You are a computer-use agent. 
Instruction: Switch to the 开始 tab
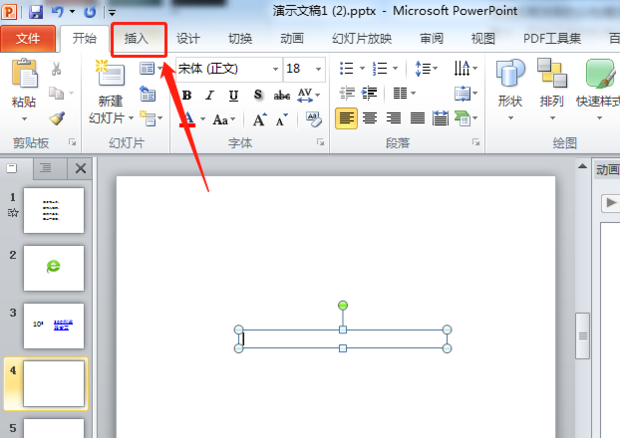pyautogui.click(x=84, y=39)
